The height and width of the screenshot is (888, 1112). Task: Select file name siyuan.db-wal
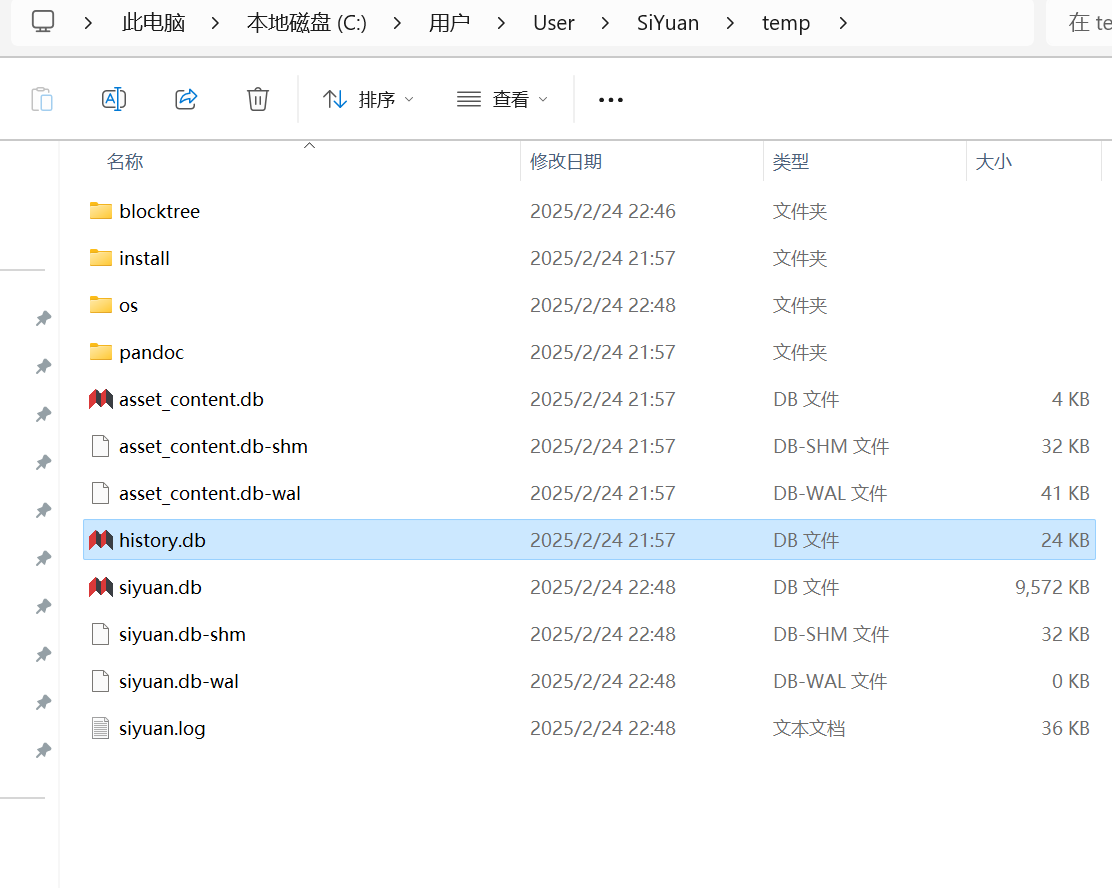[179, 681]
